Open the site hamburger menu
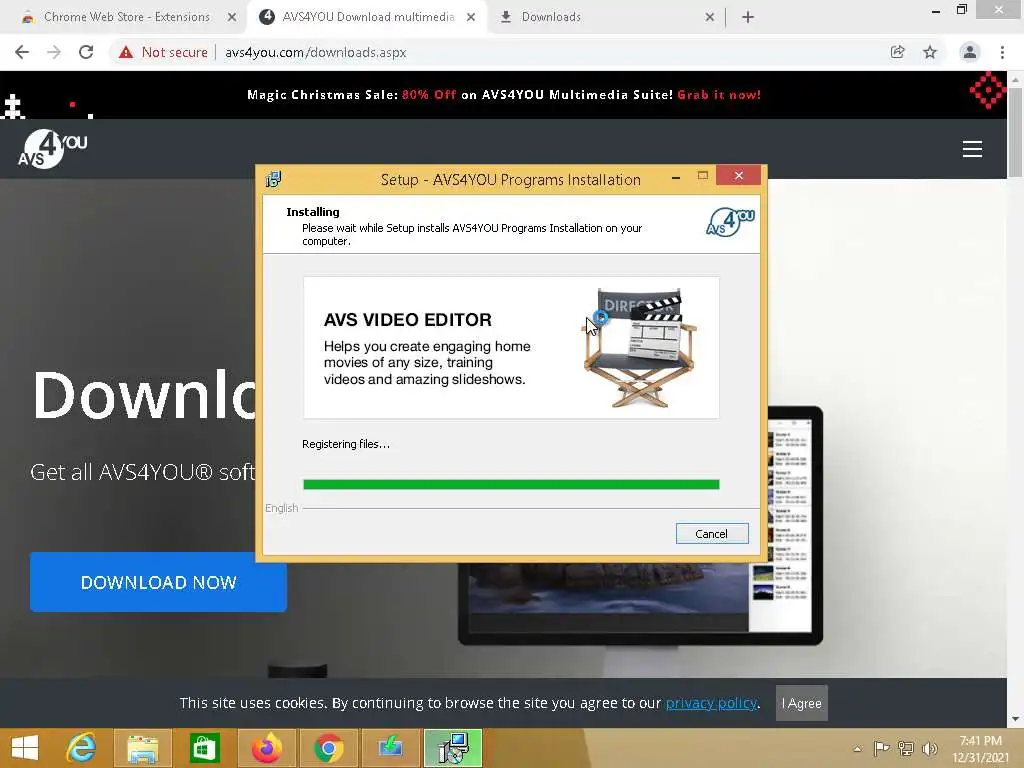 click(972, 150)
